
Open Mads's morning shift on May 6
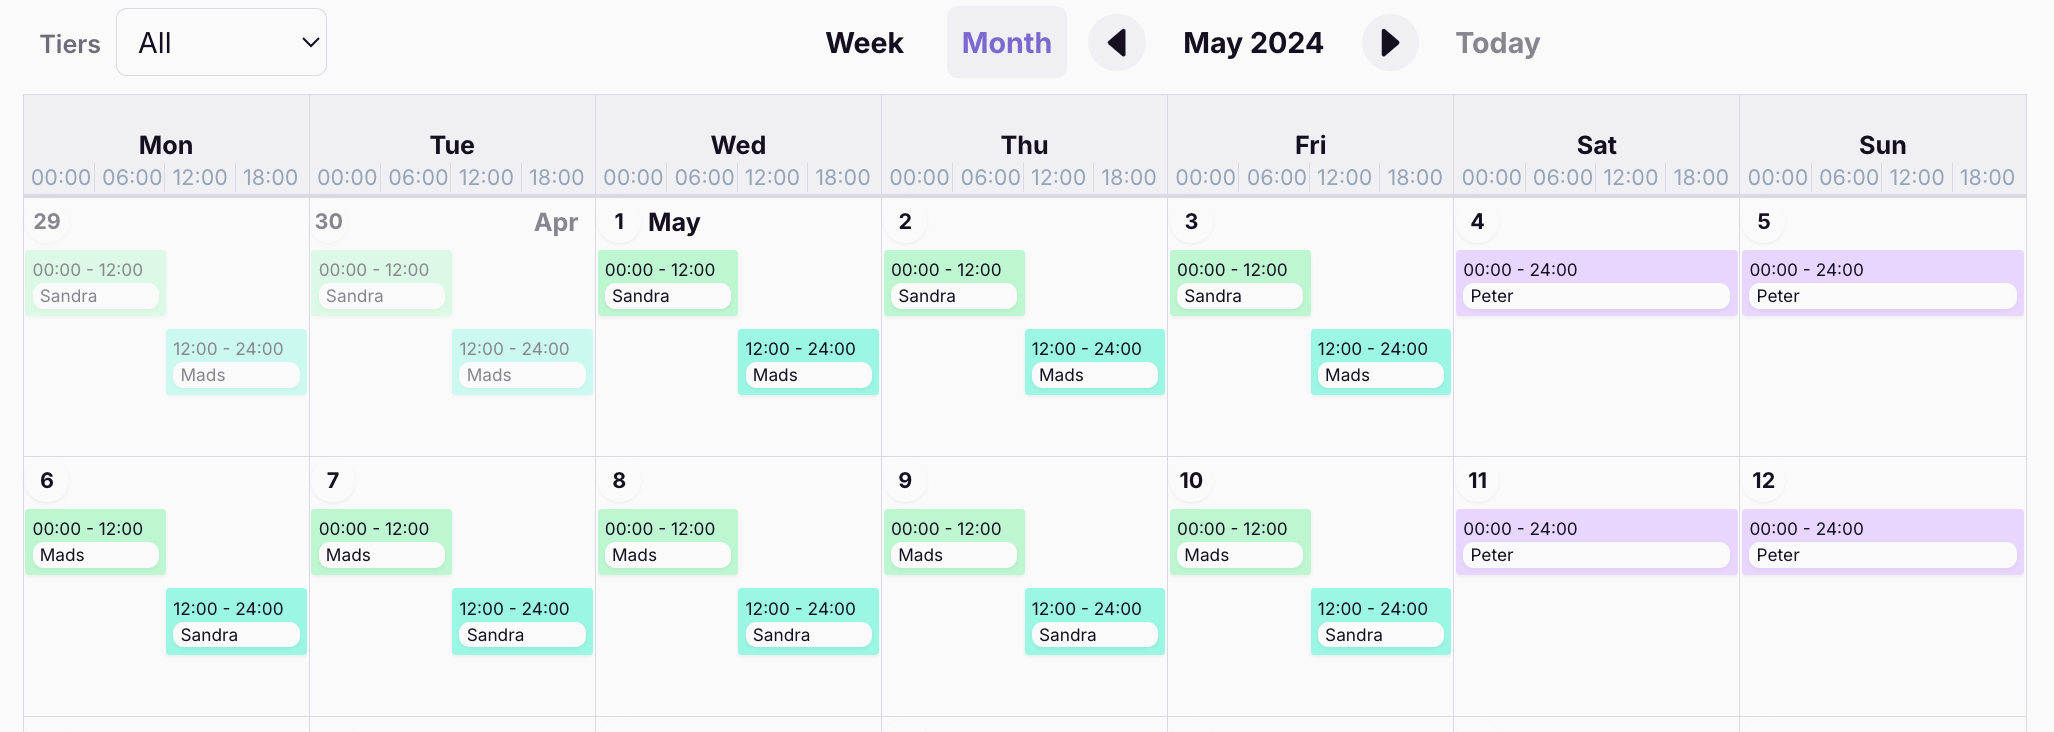pyautogui.click(x=95, y=542)
